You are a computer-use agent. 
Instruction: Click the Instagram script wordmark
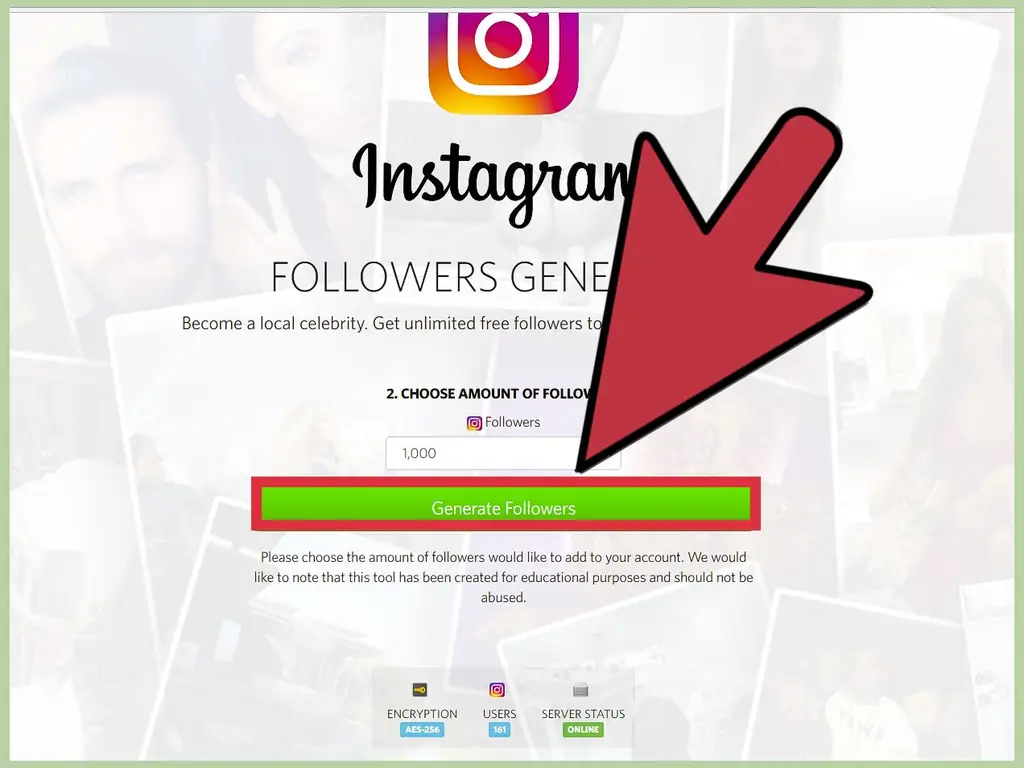click(495, 180)
